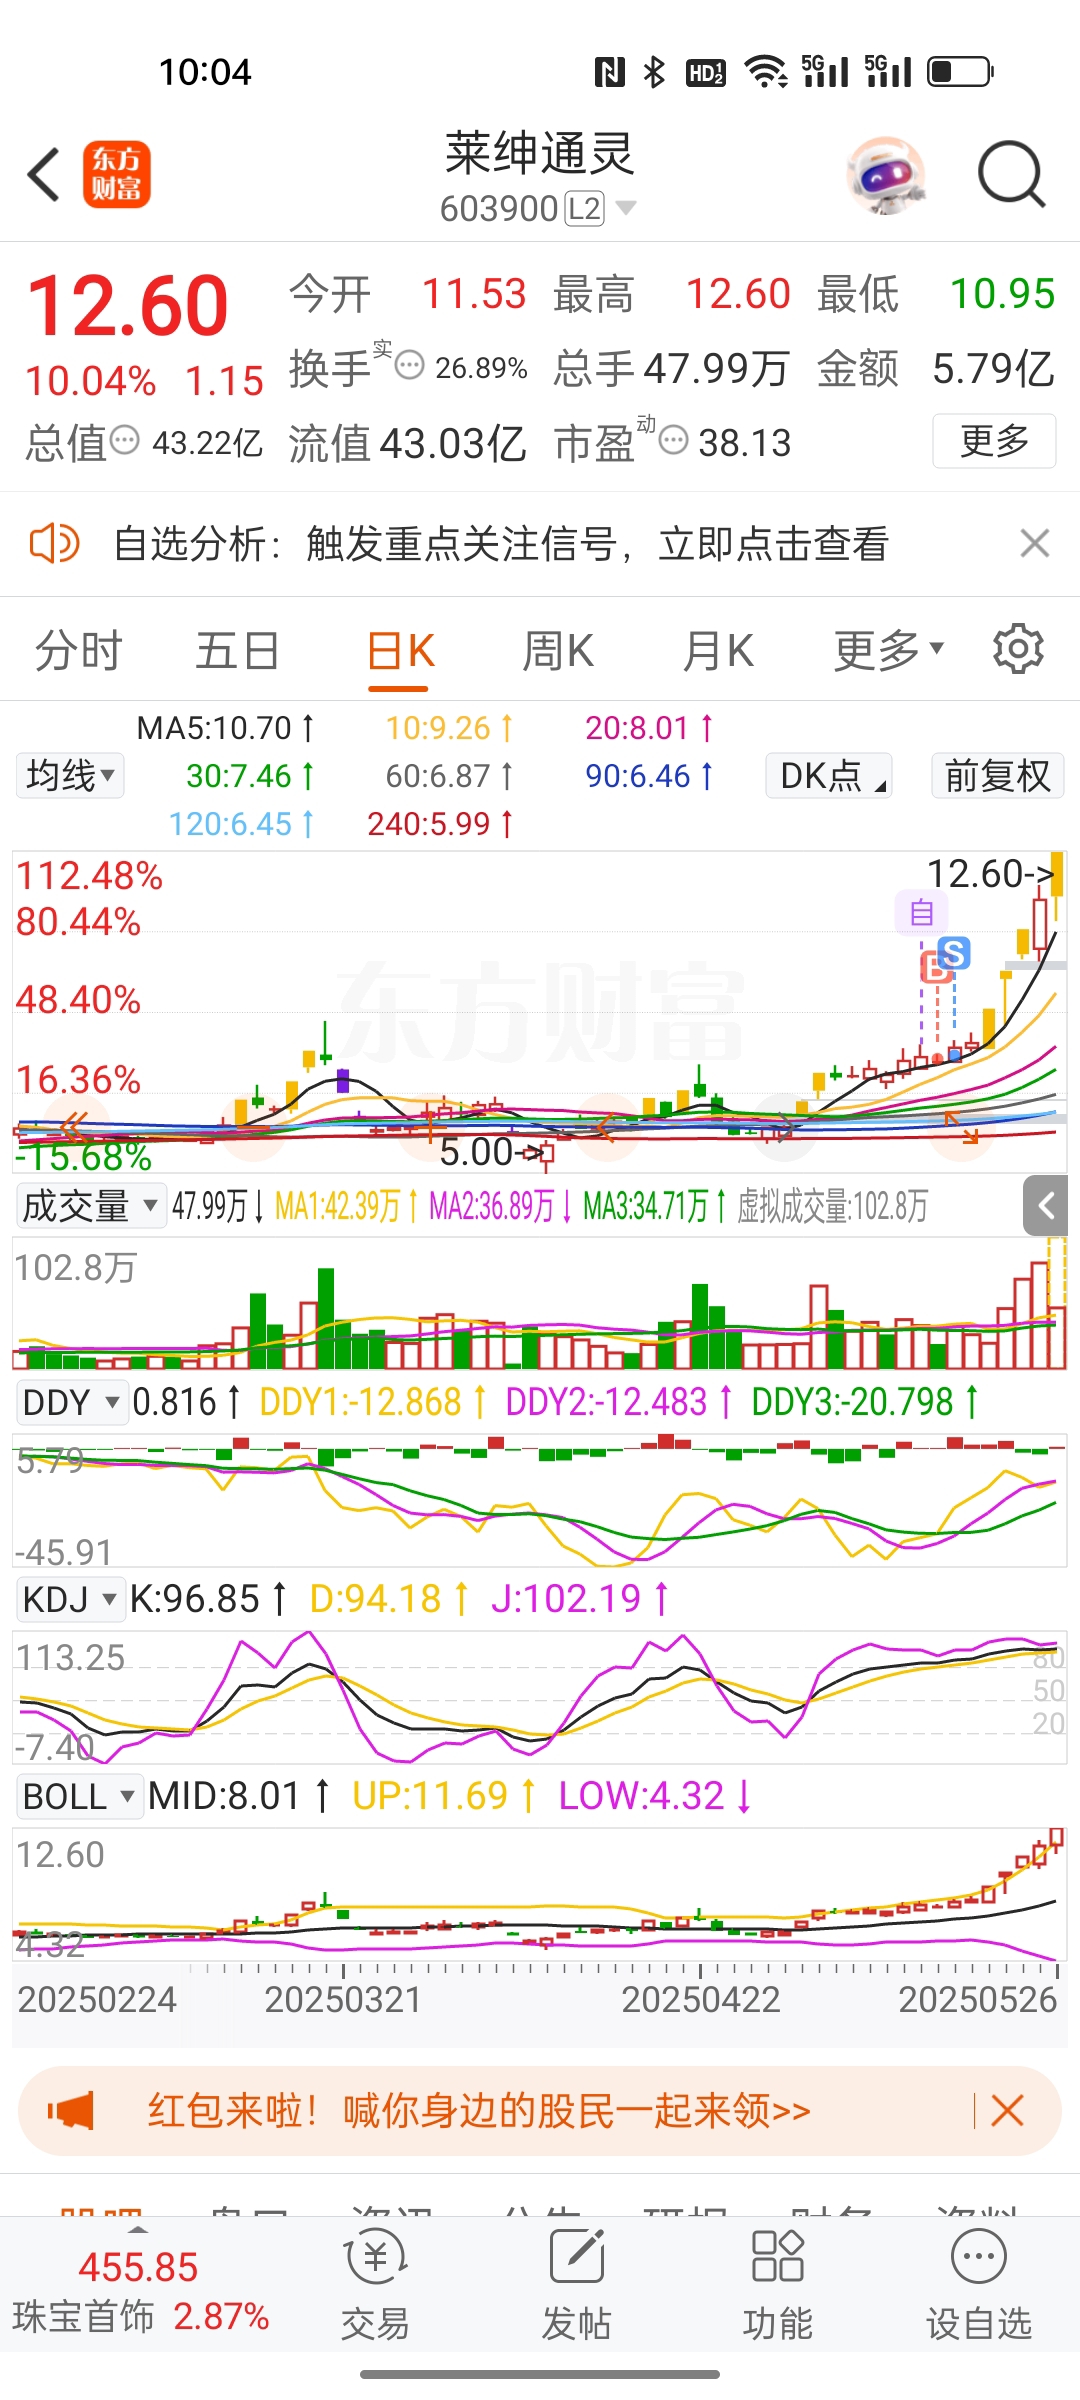This screenshot has height=2400, width=1080.
Task: Tap the 前复权 adjustment button
Action: pyautogui.click(x=997, y=775)
